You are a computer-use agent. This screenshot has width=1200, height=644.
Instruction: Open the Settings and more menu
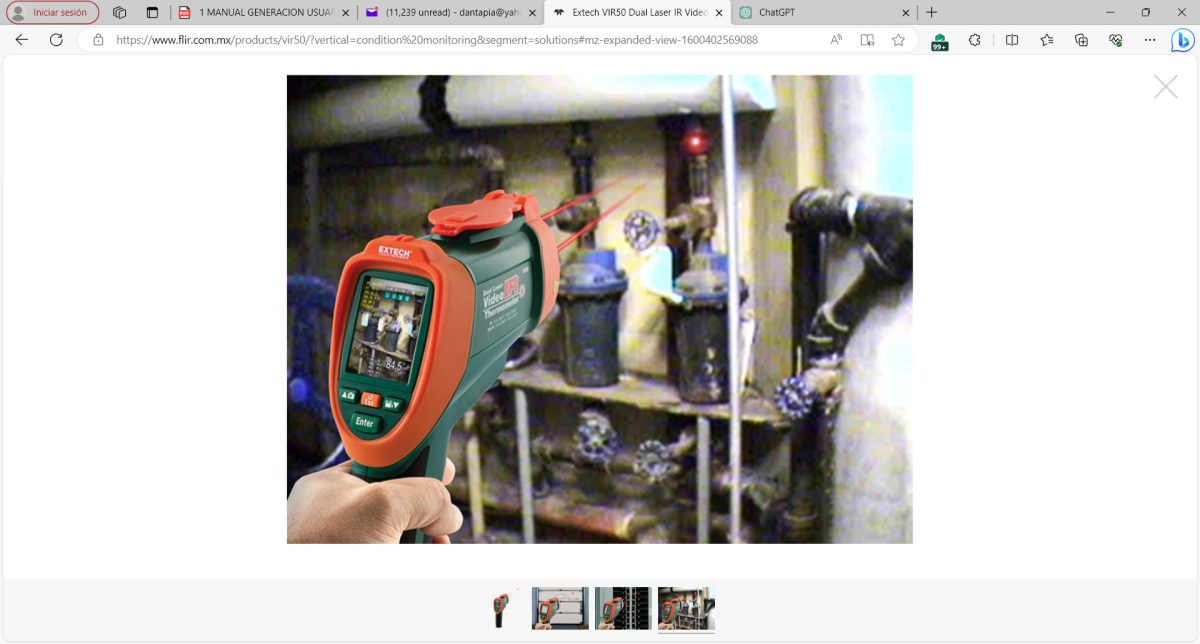(1150, 40)
